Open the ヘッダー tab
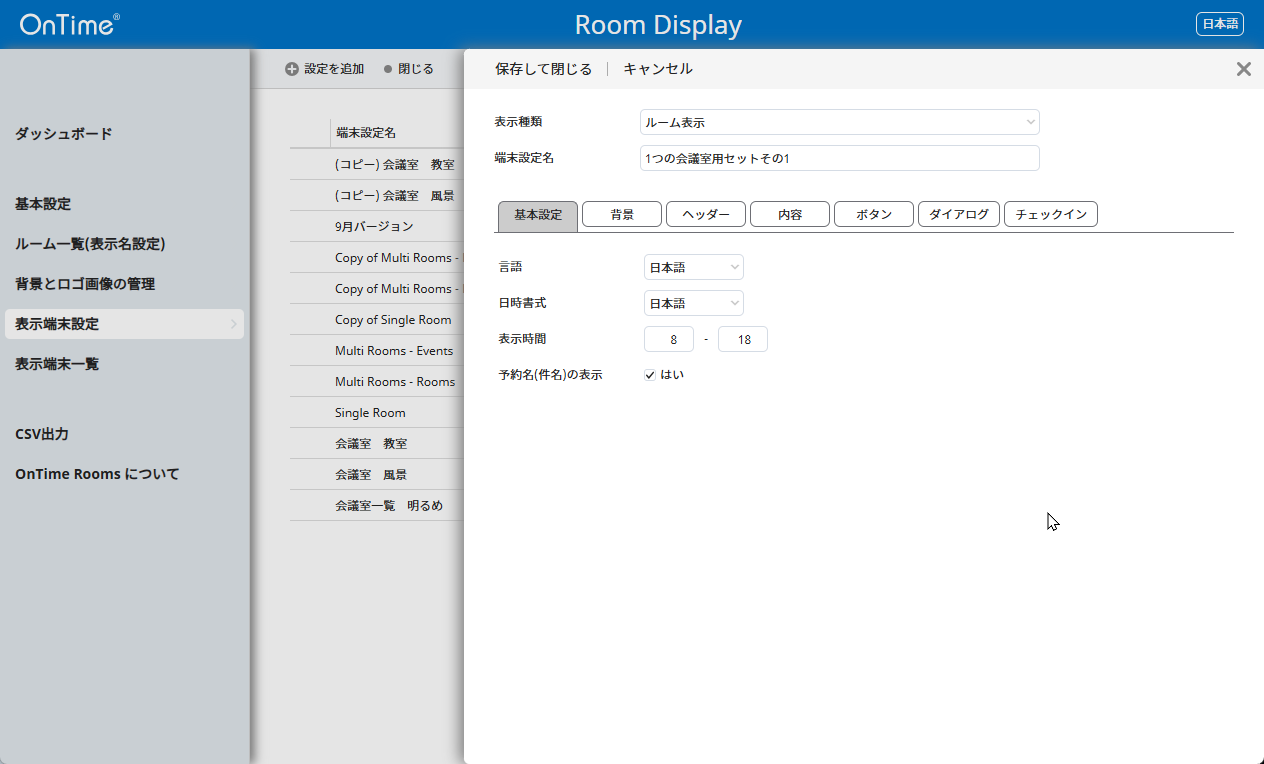The width and height of the screenshot is (1264, 764). pos(705,215)
